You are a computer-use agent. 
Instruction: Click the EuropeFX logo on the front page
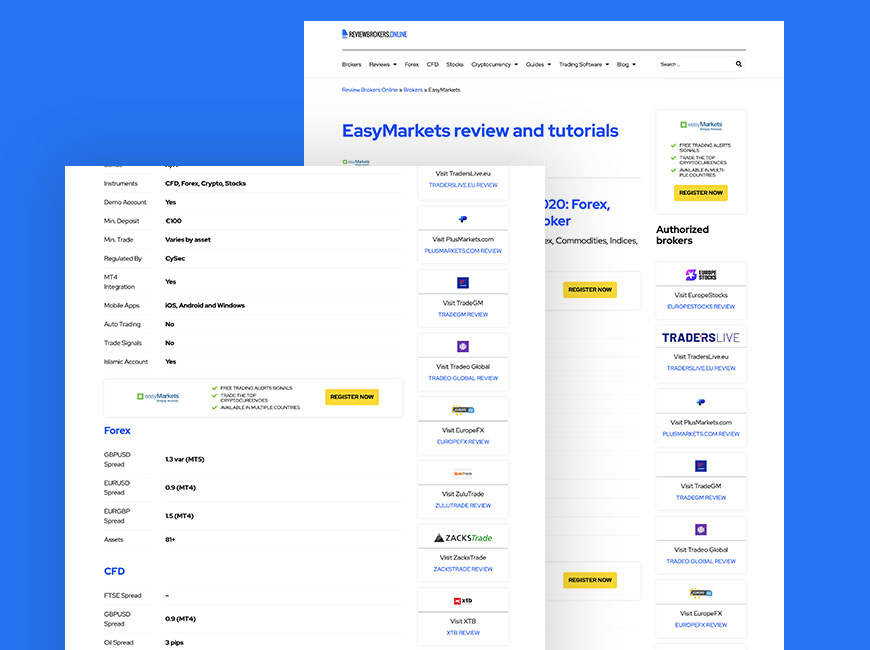[x=463, y=410]
